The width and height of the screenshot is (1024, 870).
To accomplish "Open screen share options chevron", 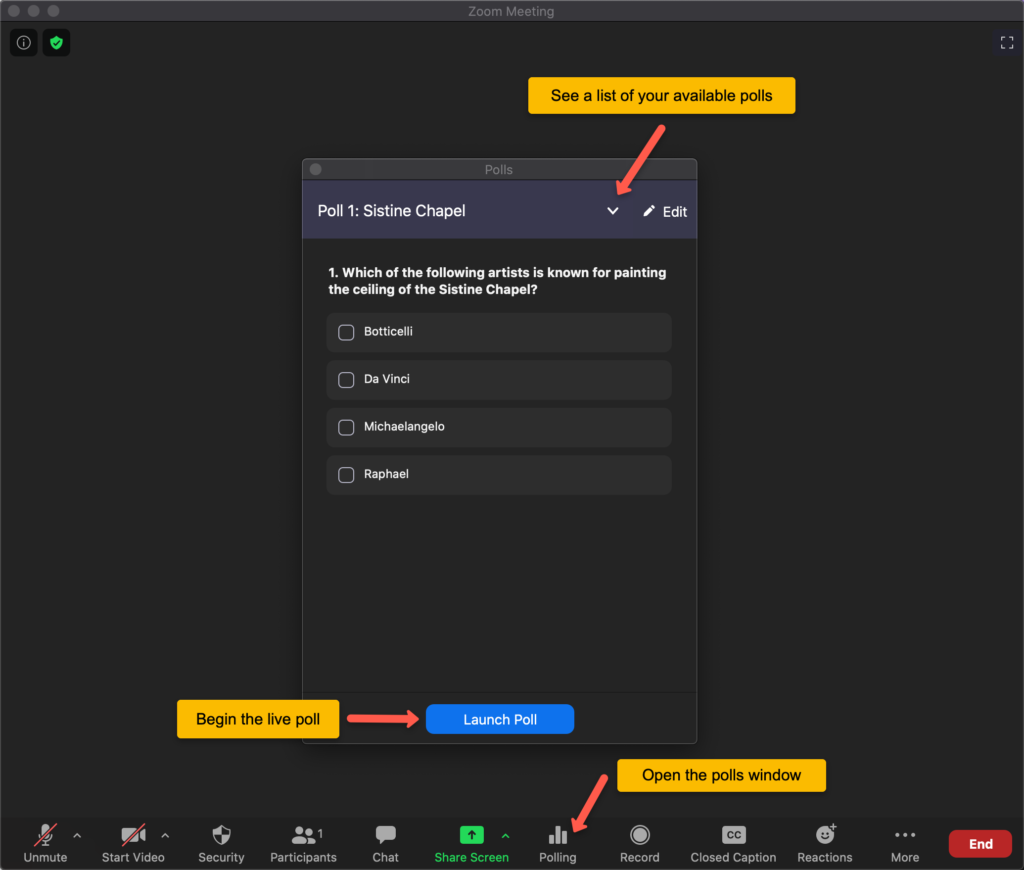I will coord(506,834).
